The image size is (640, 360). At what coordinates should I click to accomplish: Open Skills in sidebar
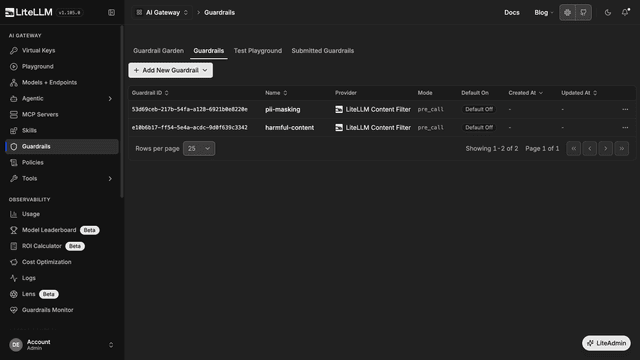[x=62, y=131]
